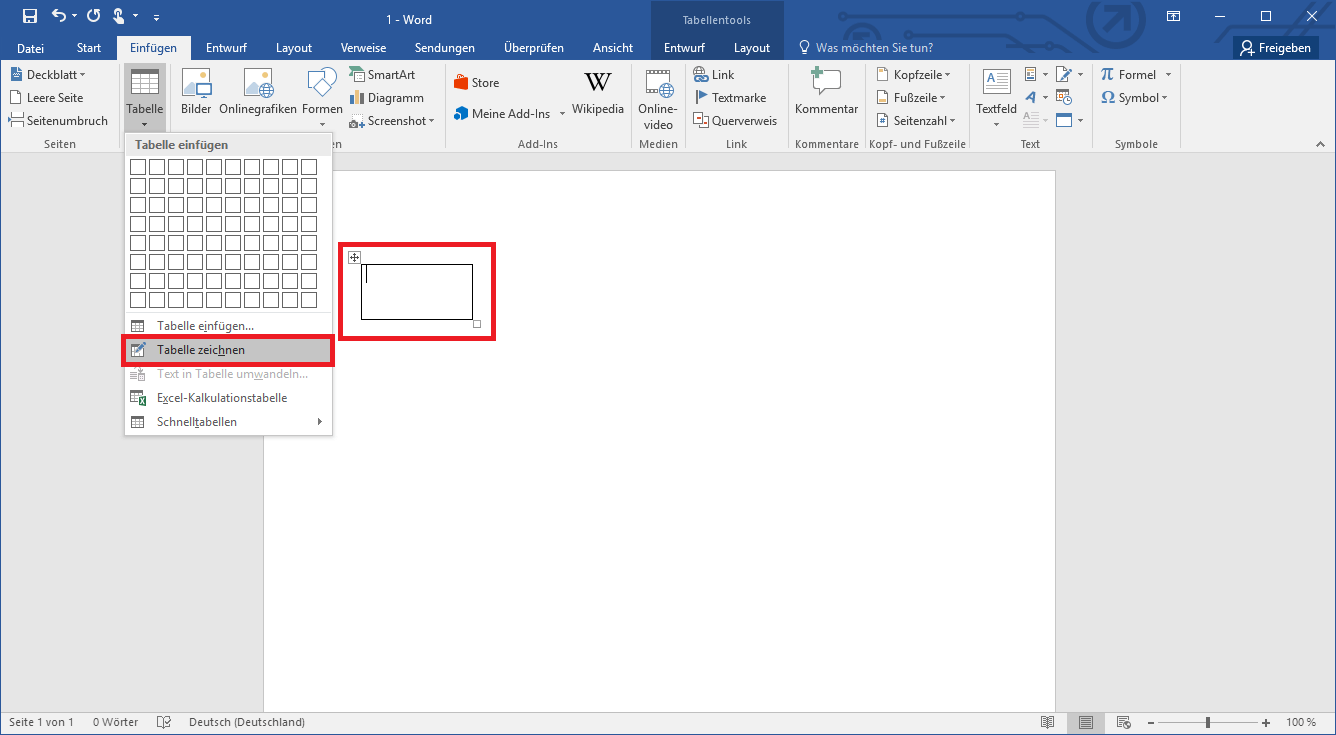Open the proofing status icon in status bar

[164, 722]
